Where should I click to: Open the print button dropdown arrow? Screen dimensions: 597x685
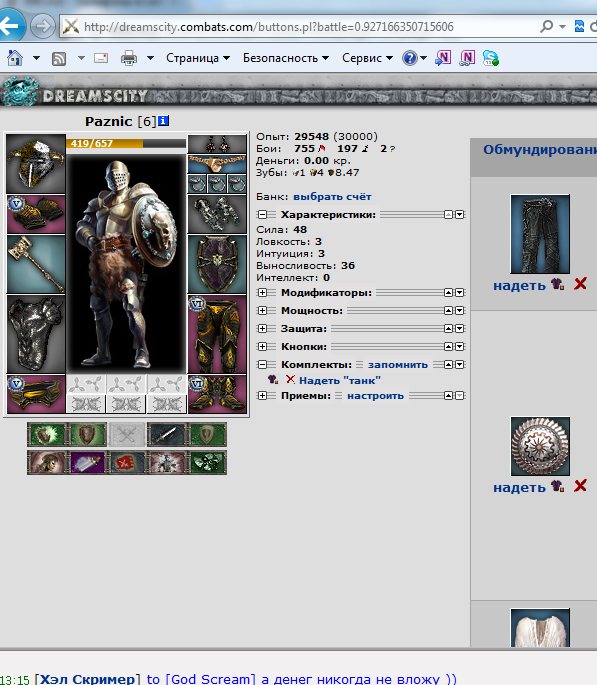150,58
